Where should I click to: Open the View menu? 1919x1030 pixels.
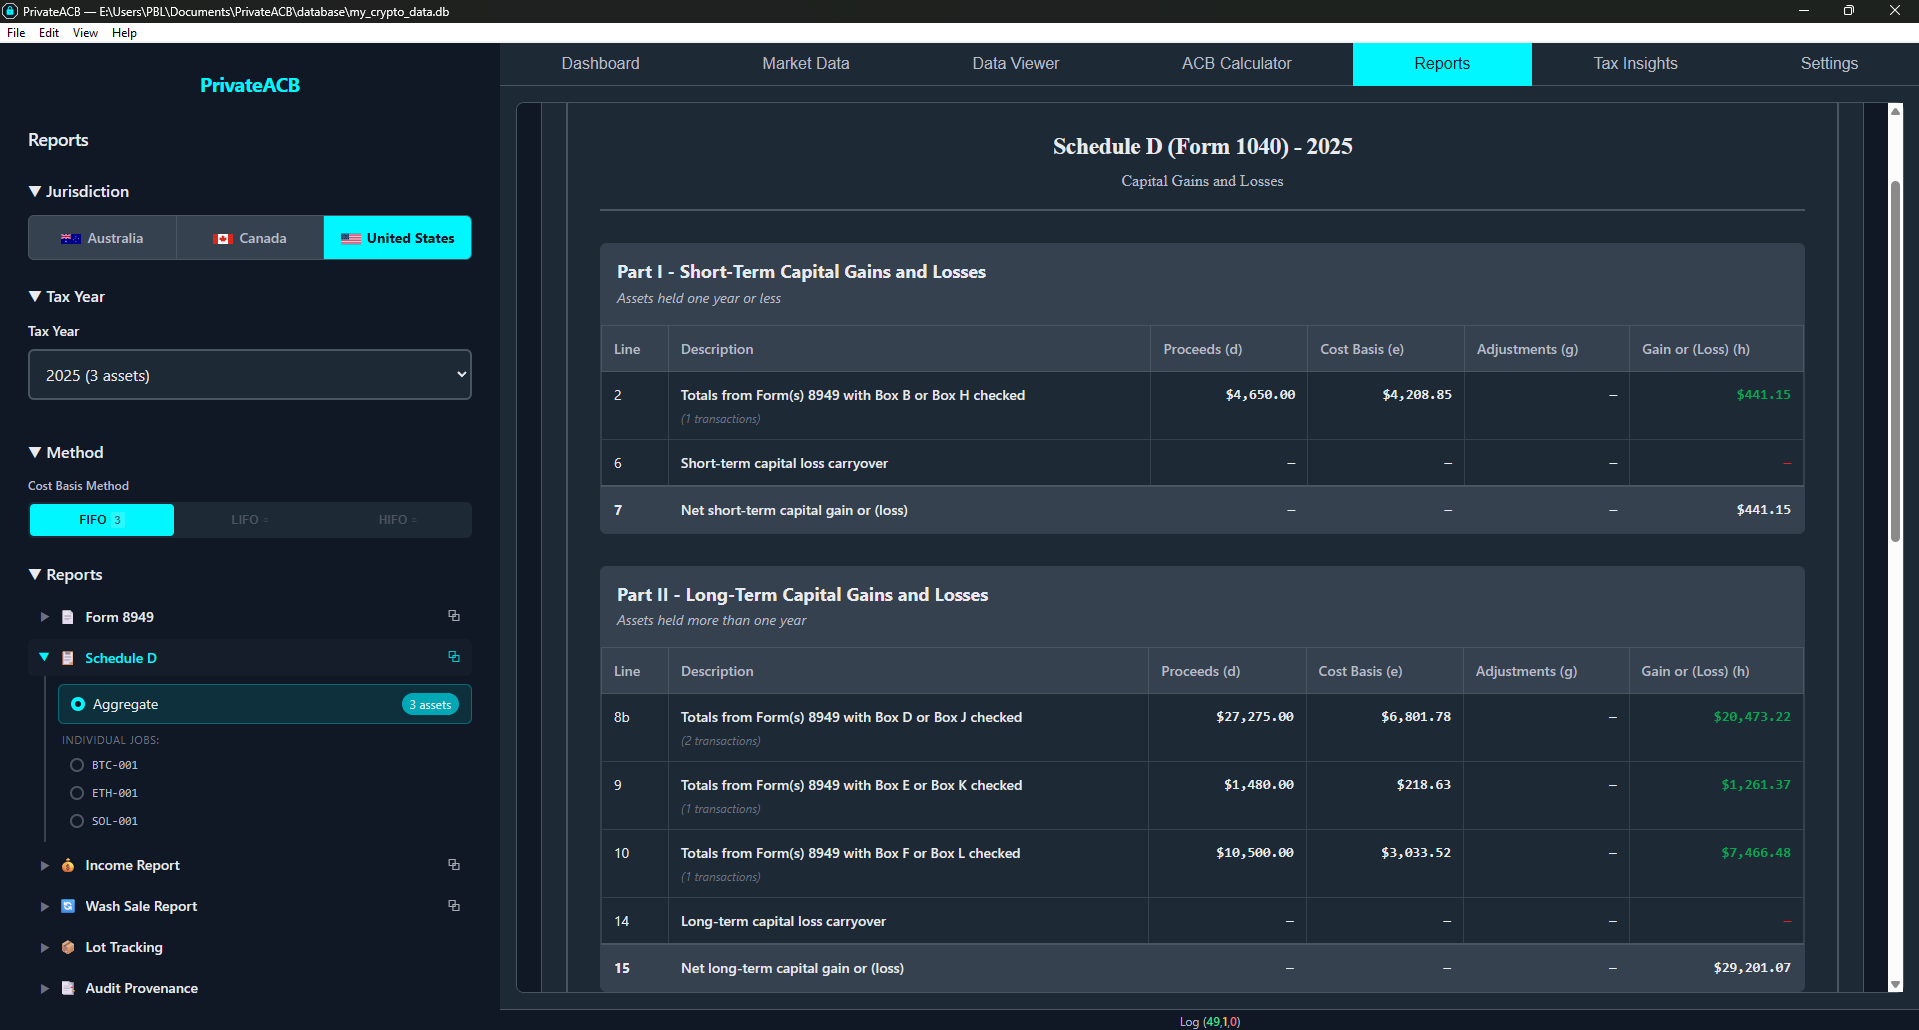(x=85, y=33)
